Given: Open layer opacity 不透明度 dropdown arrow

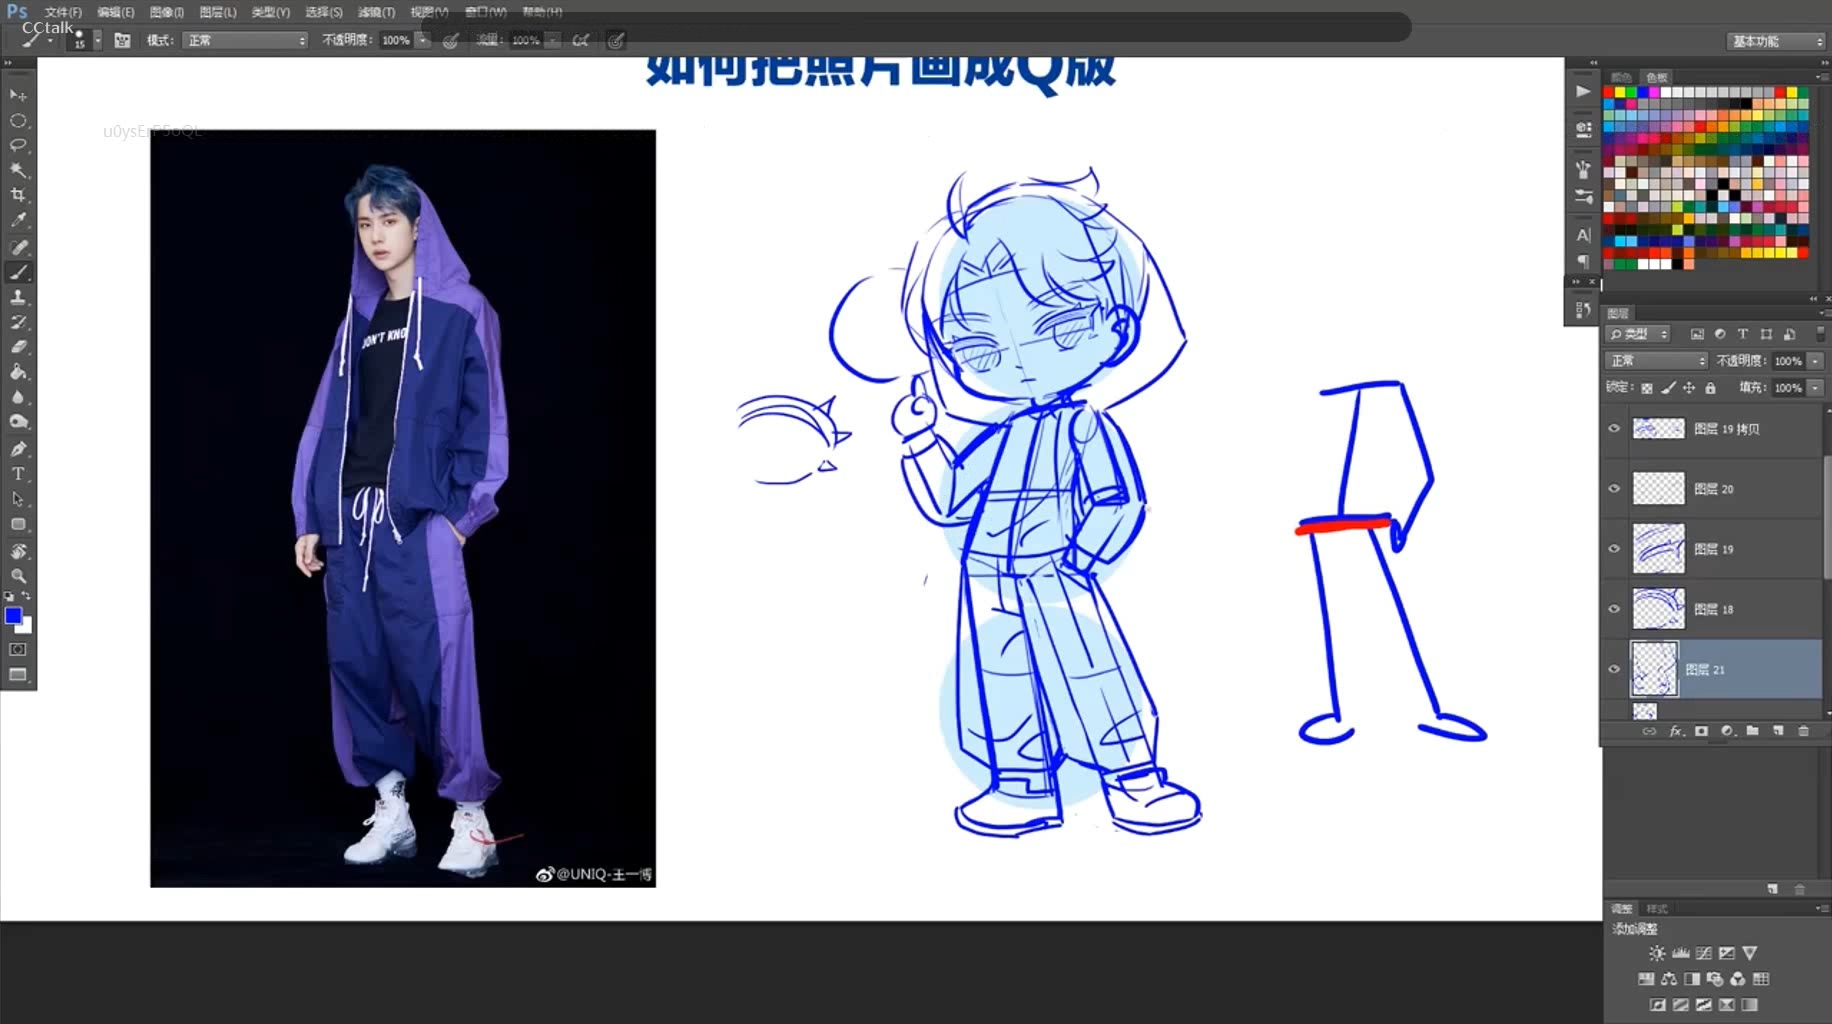Looking at the screenshot, I should click(x=1815, y=361).
